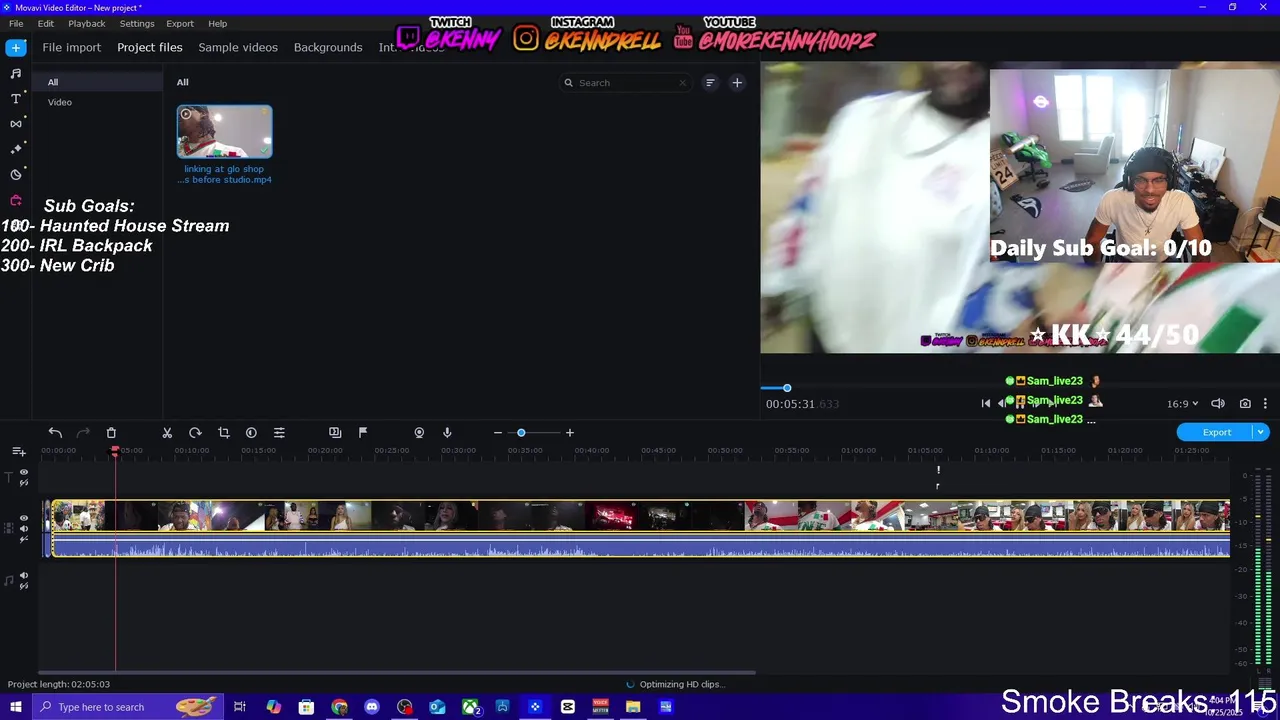1280x720 pixels.
Task: Record a voiceover with microphone icon
Action: (447, 432)
